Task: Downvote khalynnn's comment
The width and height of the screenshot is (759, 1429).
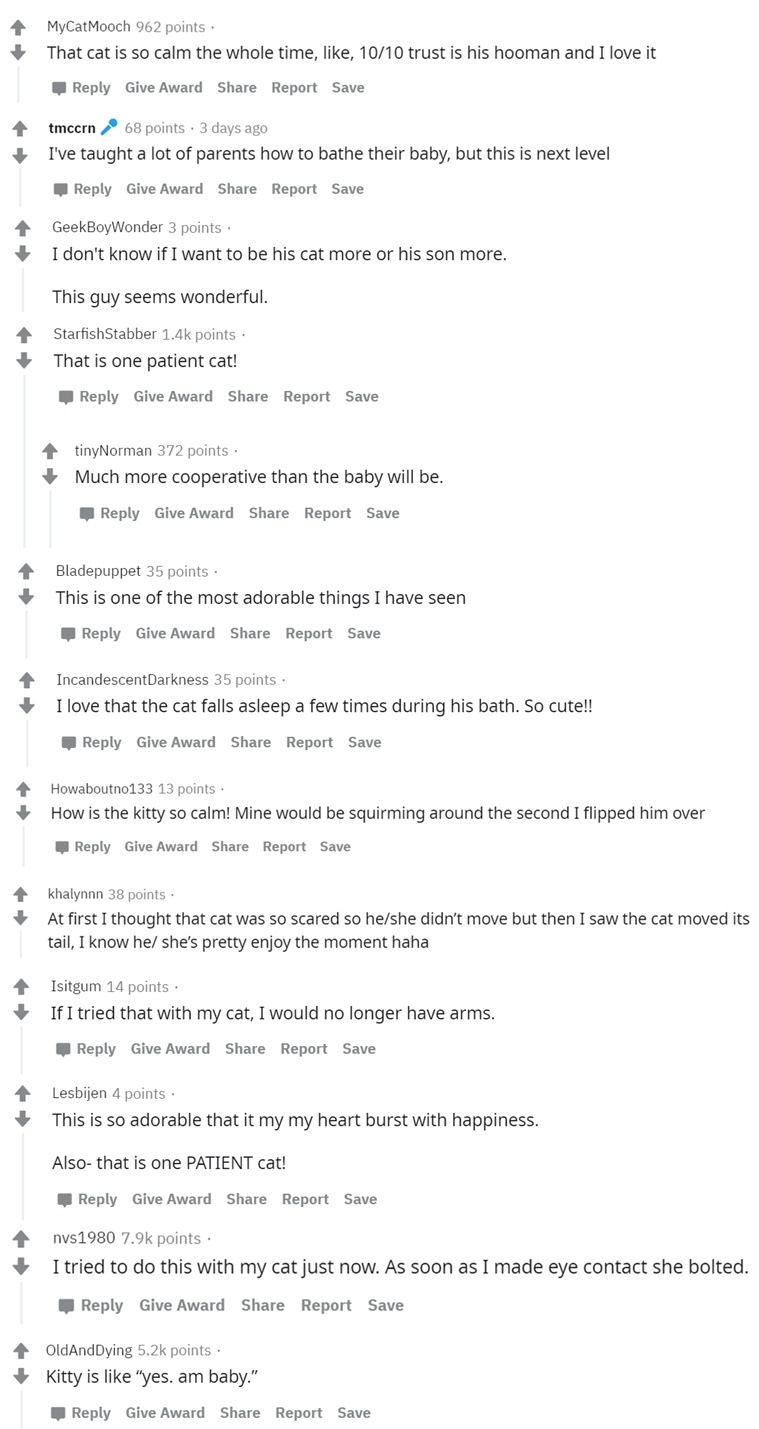Action: (19, 917)
